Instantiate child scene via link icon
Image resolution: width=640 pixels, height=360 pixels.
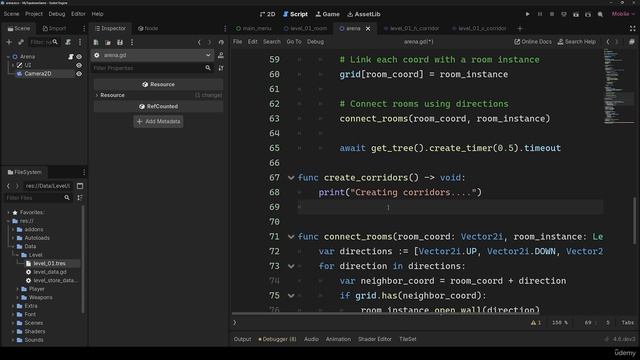point(20,42)
